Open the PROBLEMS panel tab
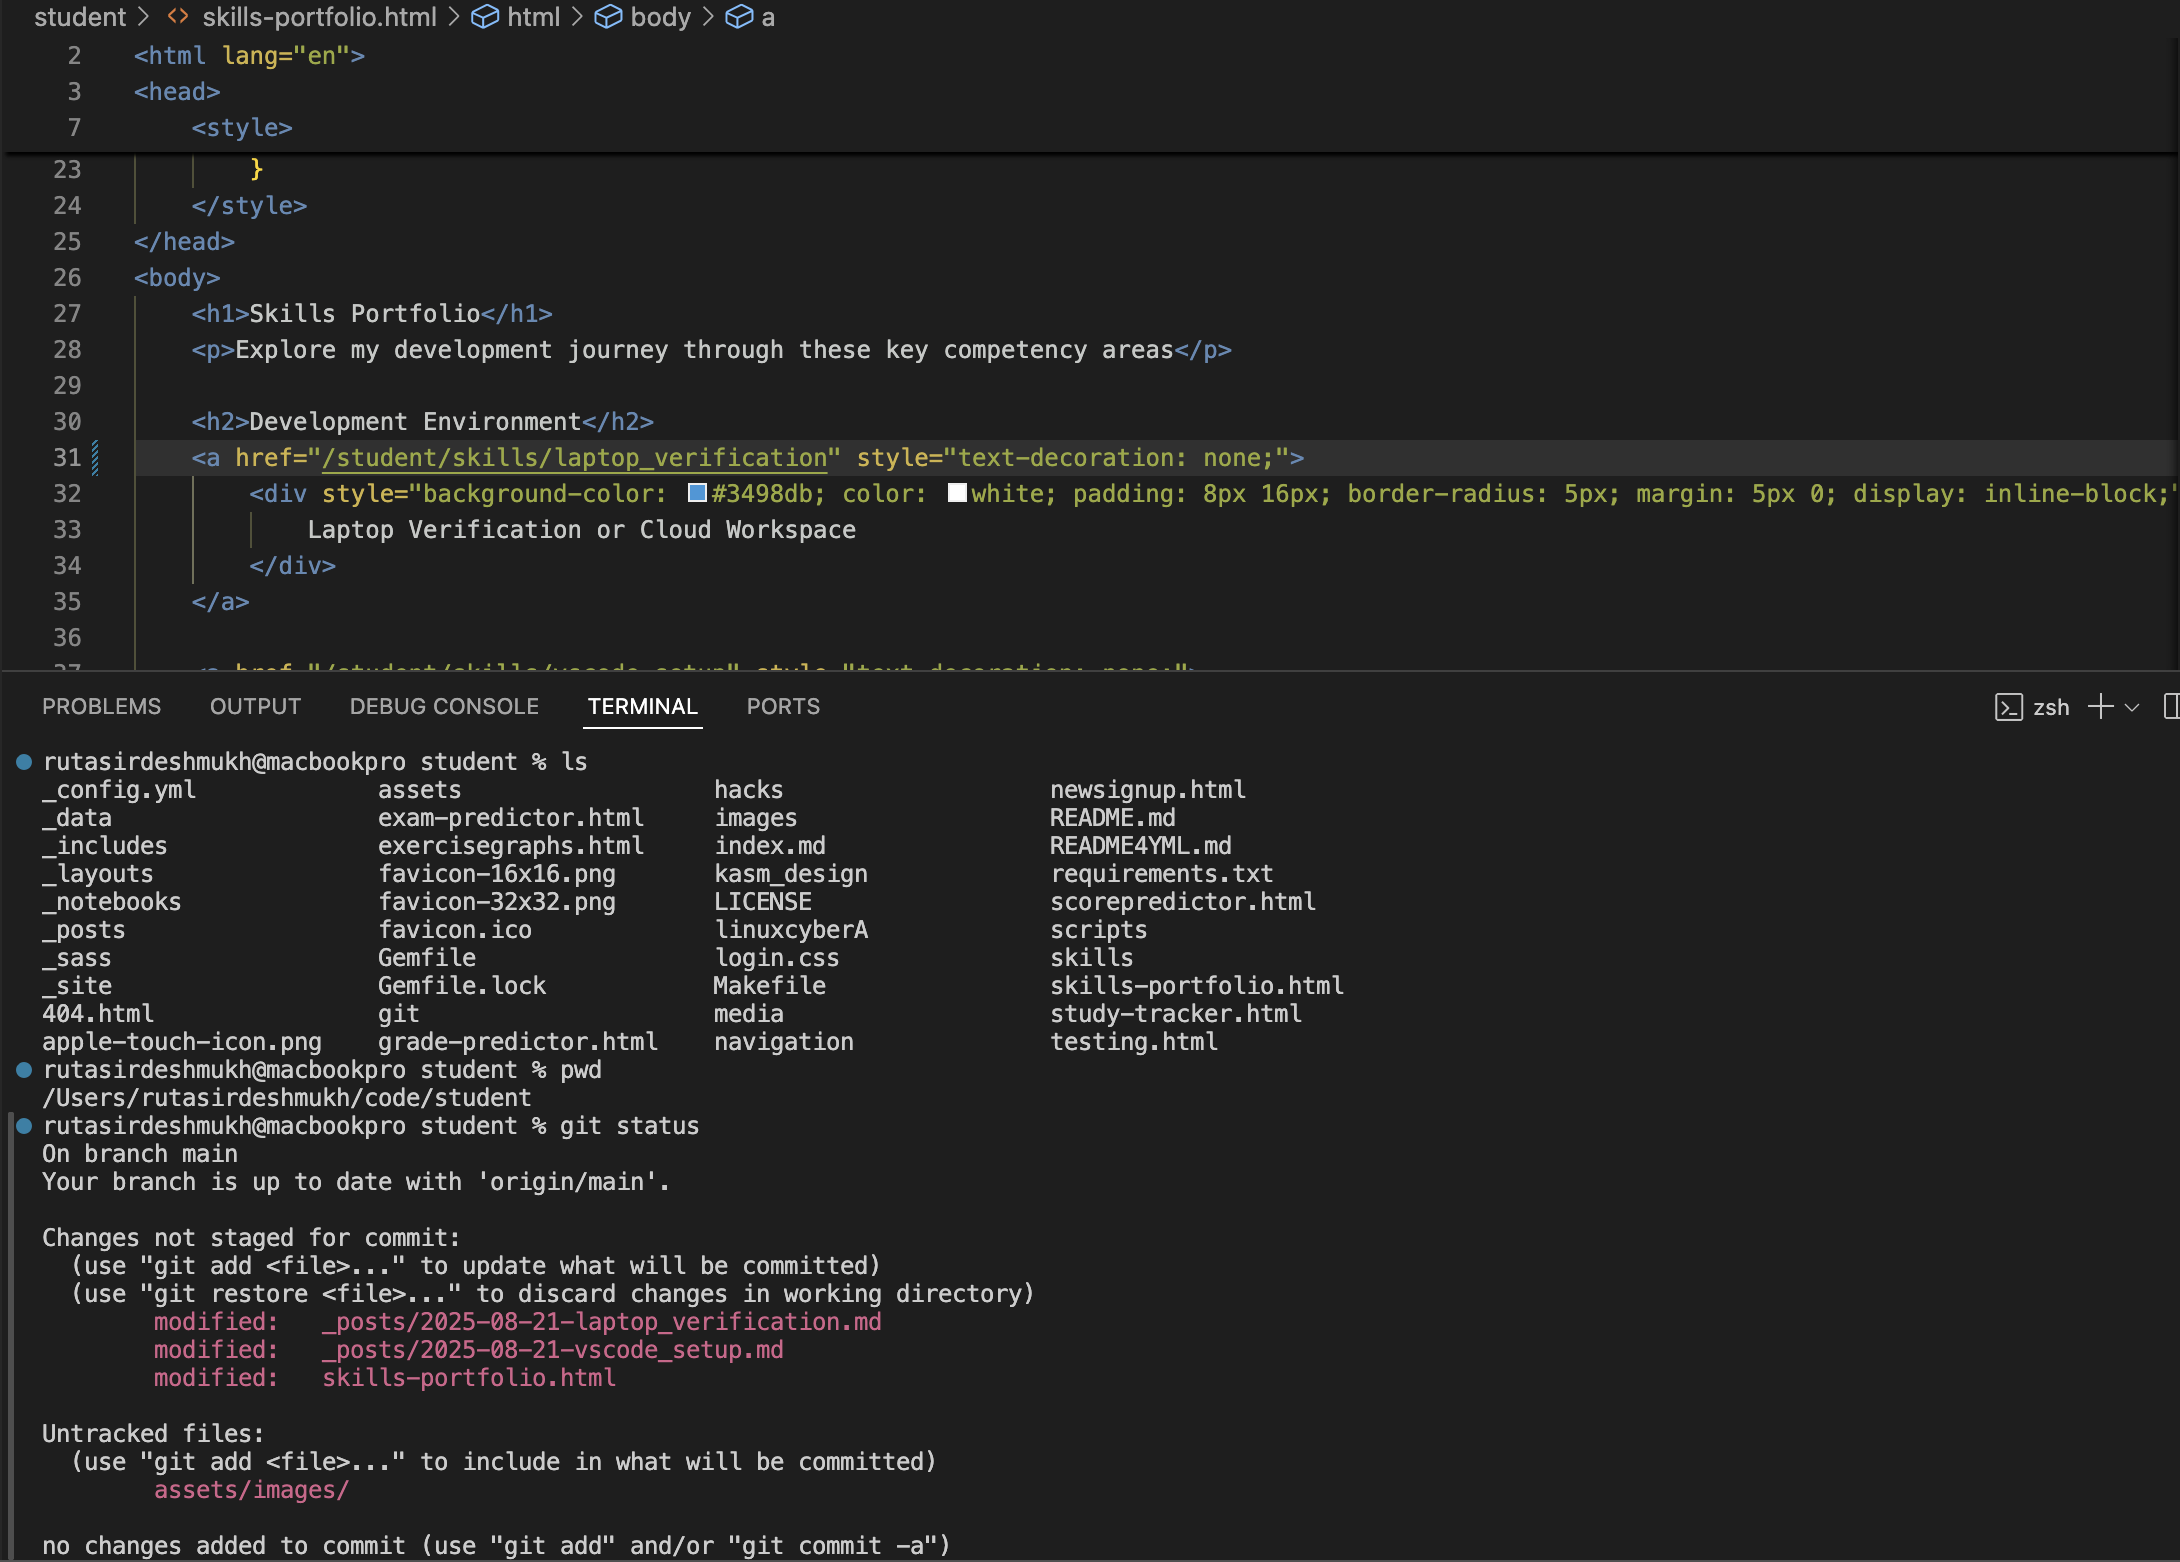 tap(101, 707)
